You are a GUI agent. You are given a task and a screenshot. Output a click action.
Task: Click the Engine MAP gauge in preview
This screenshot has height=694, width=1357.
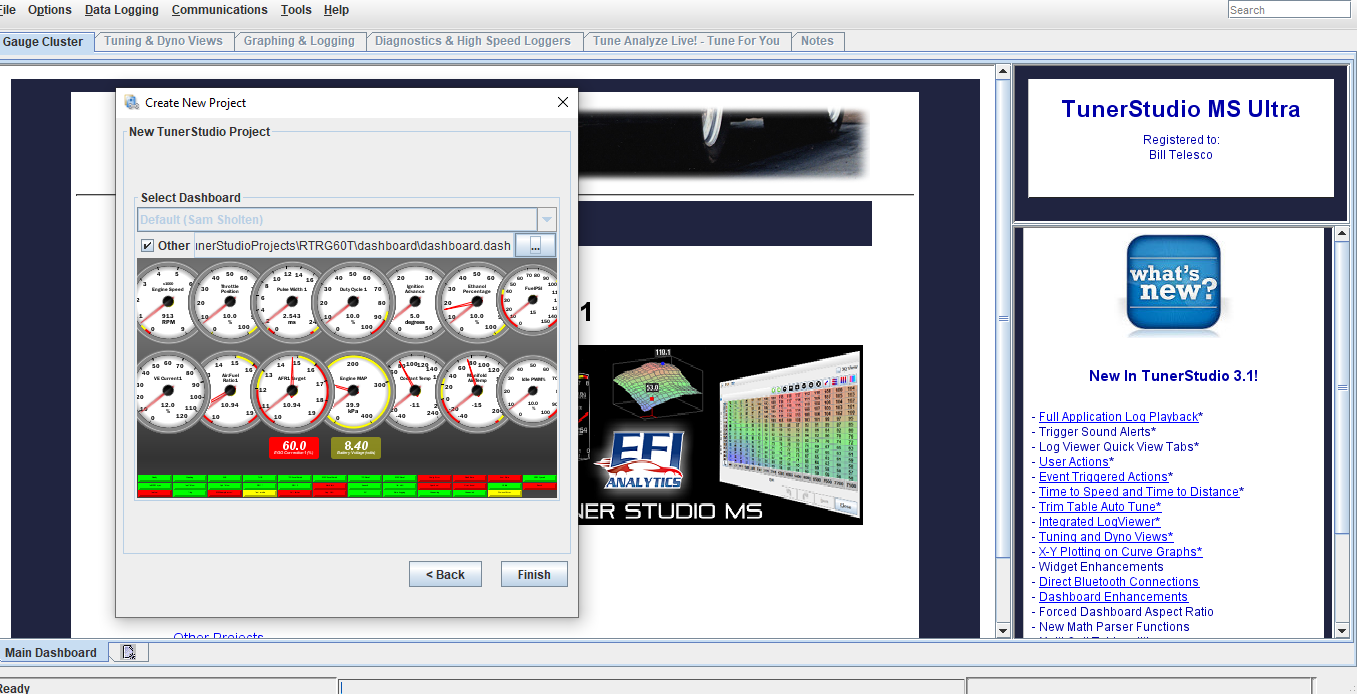353,390
